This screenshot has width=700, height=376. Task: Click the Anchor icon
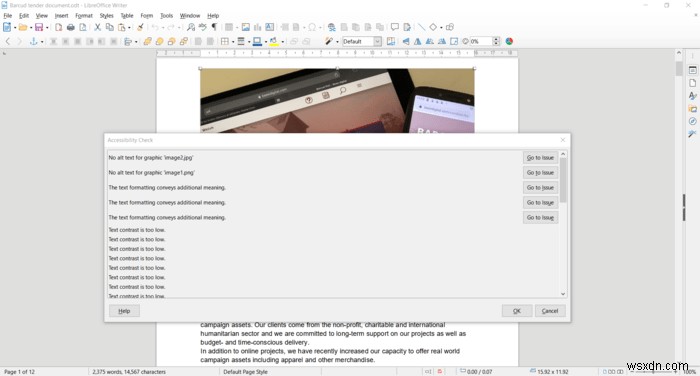point(33,42)
